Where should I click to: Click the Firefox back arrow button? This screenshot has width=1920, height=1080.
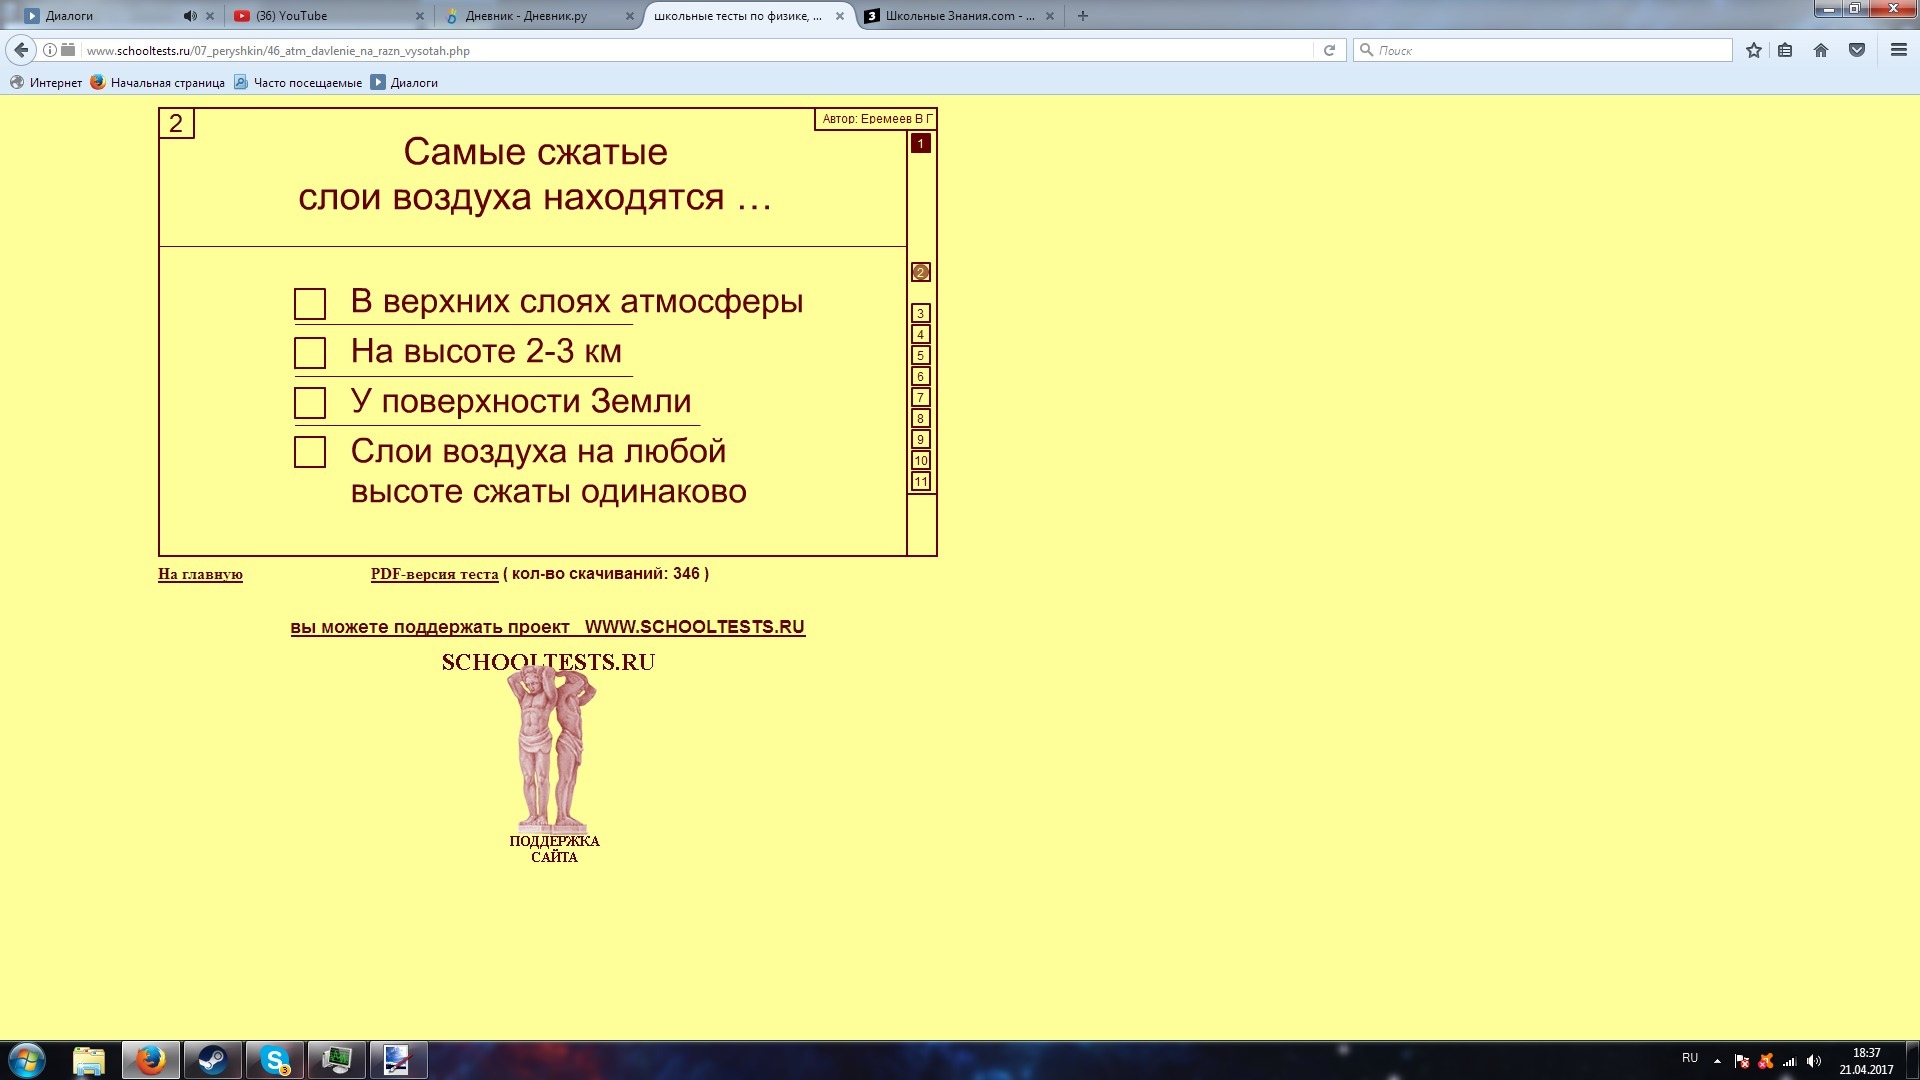point(21,50)
